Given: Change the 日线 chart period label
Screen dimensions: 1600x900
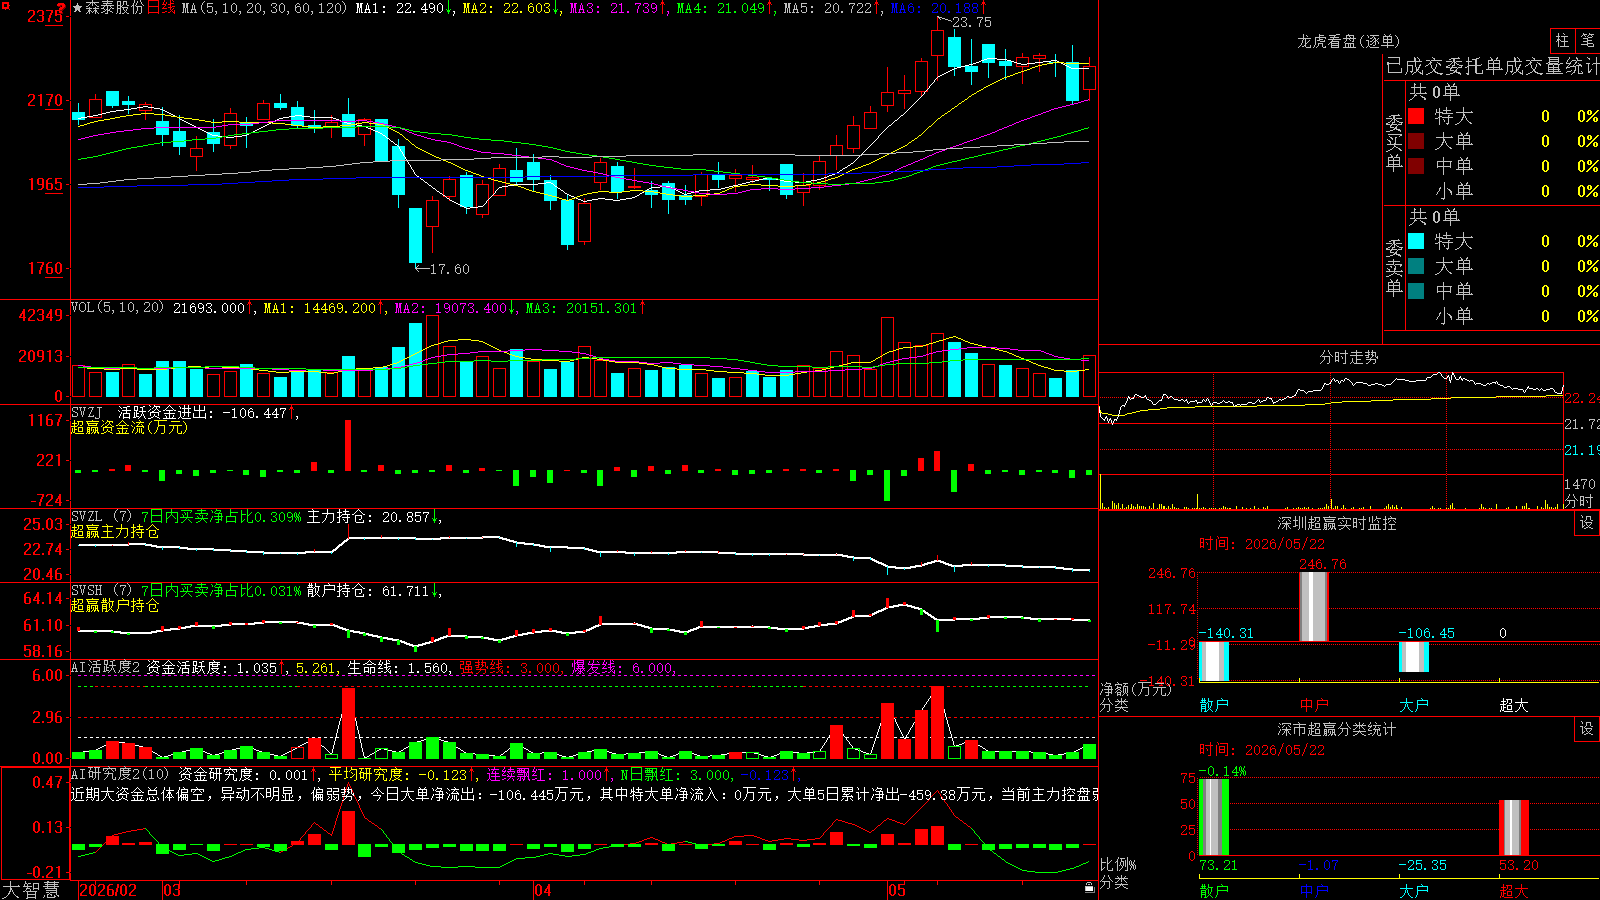Looking at the screenshot, I should tap(161, 8).
